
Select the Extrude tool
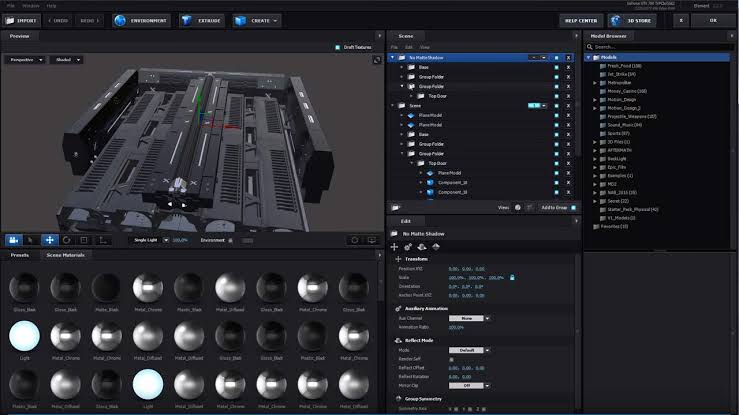[202, 21]
